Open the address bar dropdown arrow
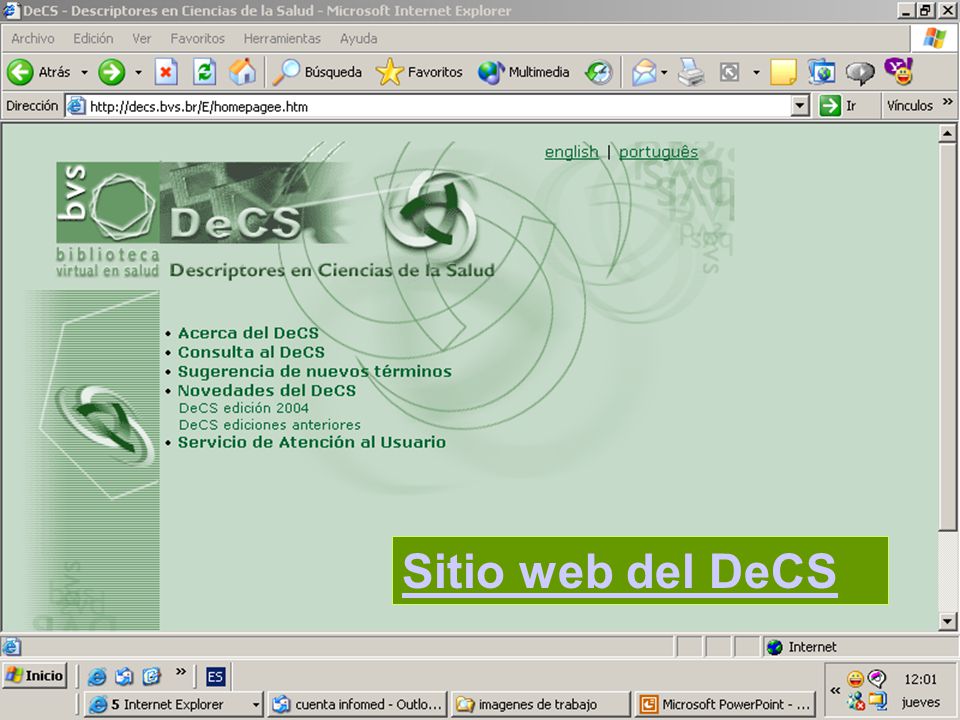Screen dimensions: 960x720 [x=799, y=106]
